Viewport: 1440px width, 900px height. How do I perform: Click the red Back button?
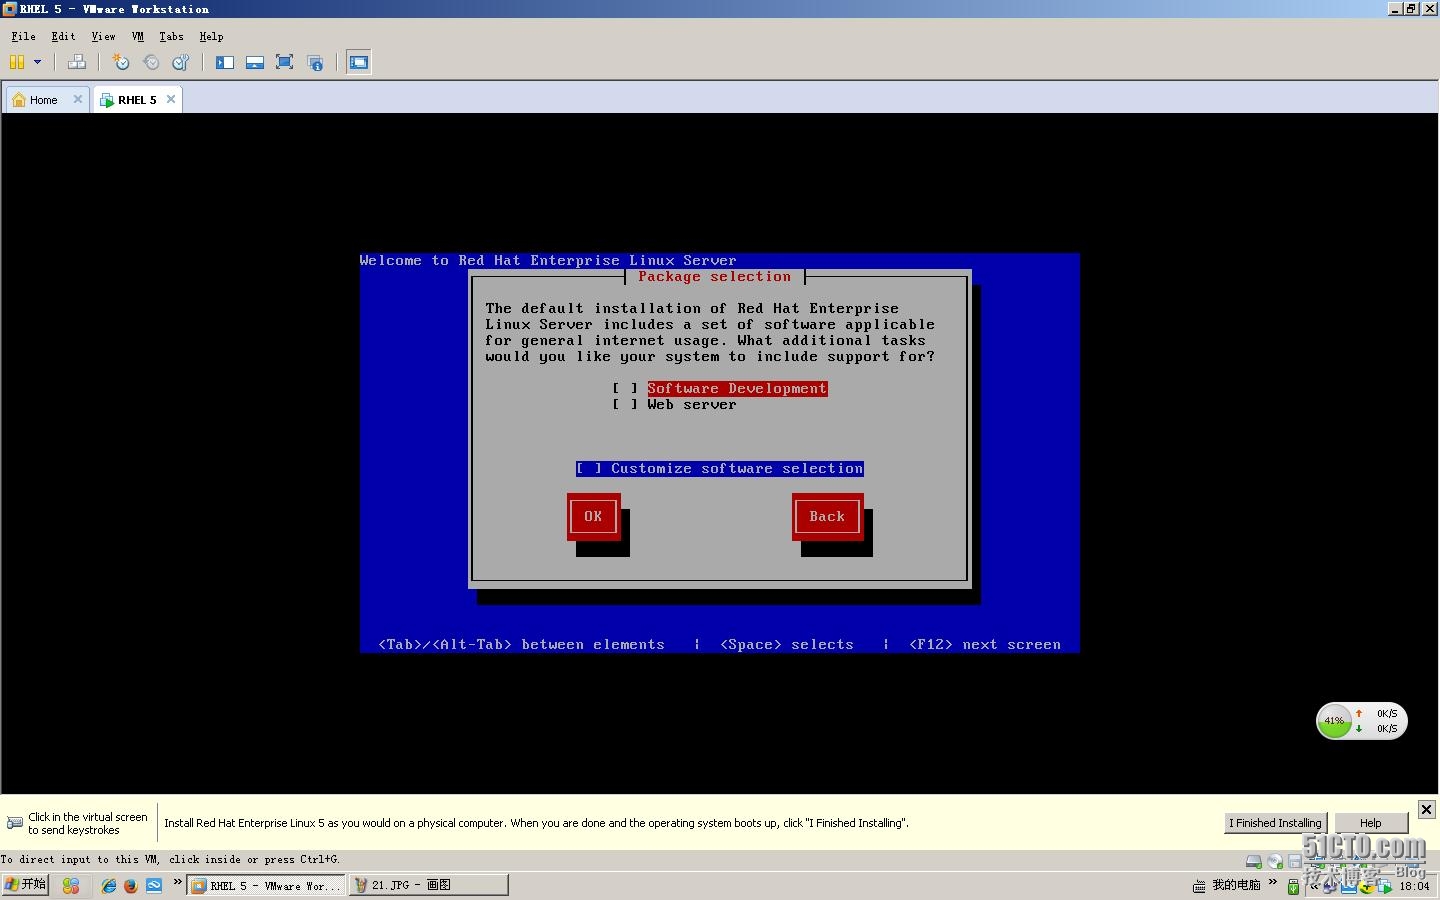click(x=827, y=517)
